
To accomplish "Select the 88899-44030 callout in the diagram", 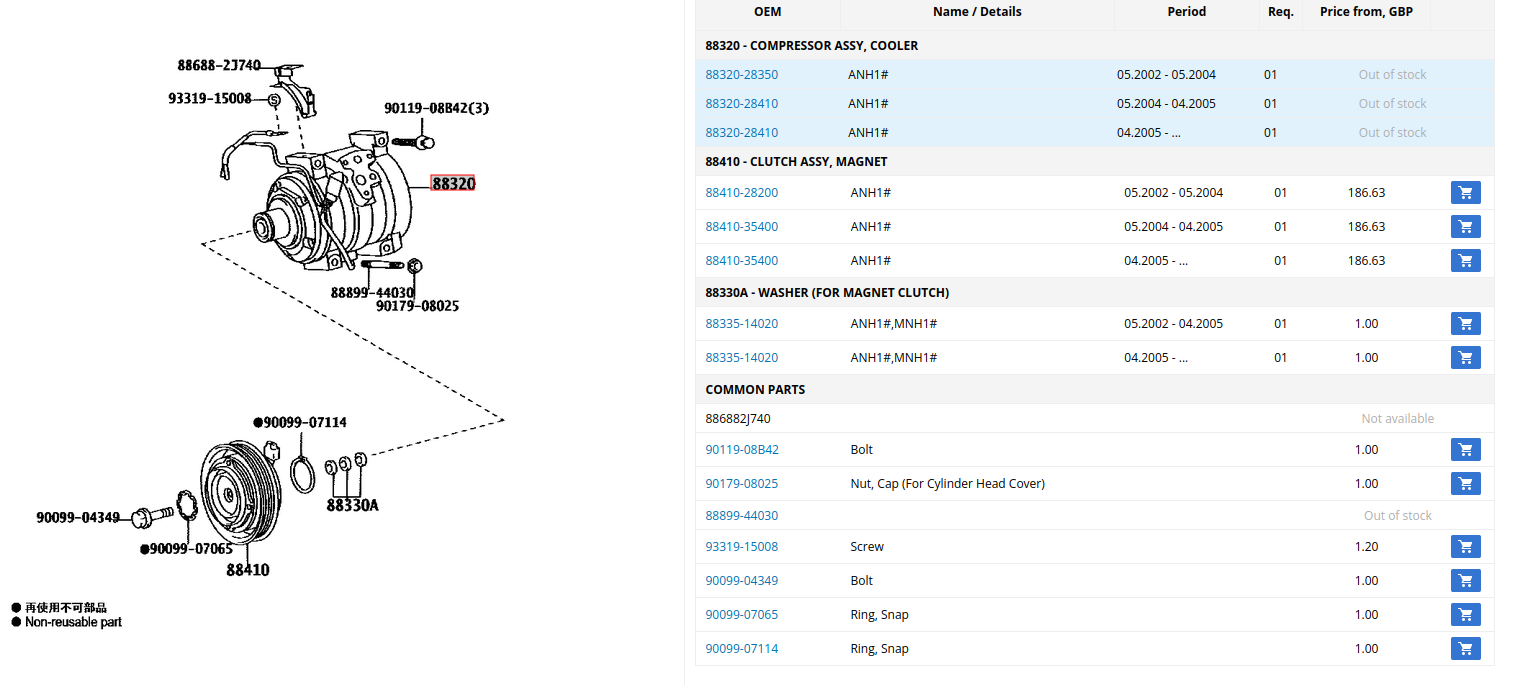I will tap(372, 293).
